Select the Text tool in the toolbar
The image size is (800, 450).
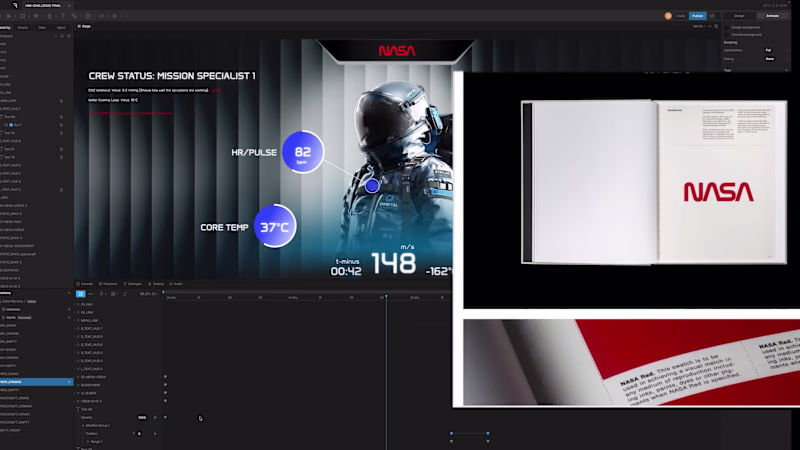point(63,16)
